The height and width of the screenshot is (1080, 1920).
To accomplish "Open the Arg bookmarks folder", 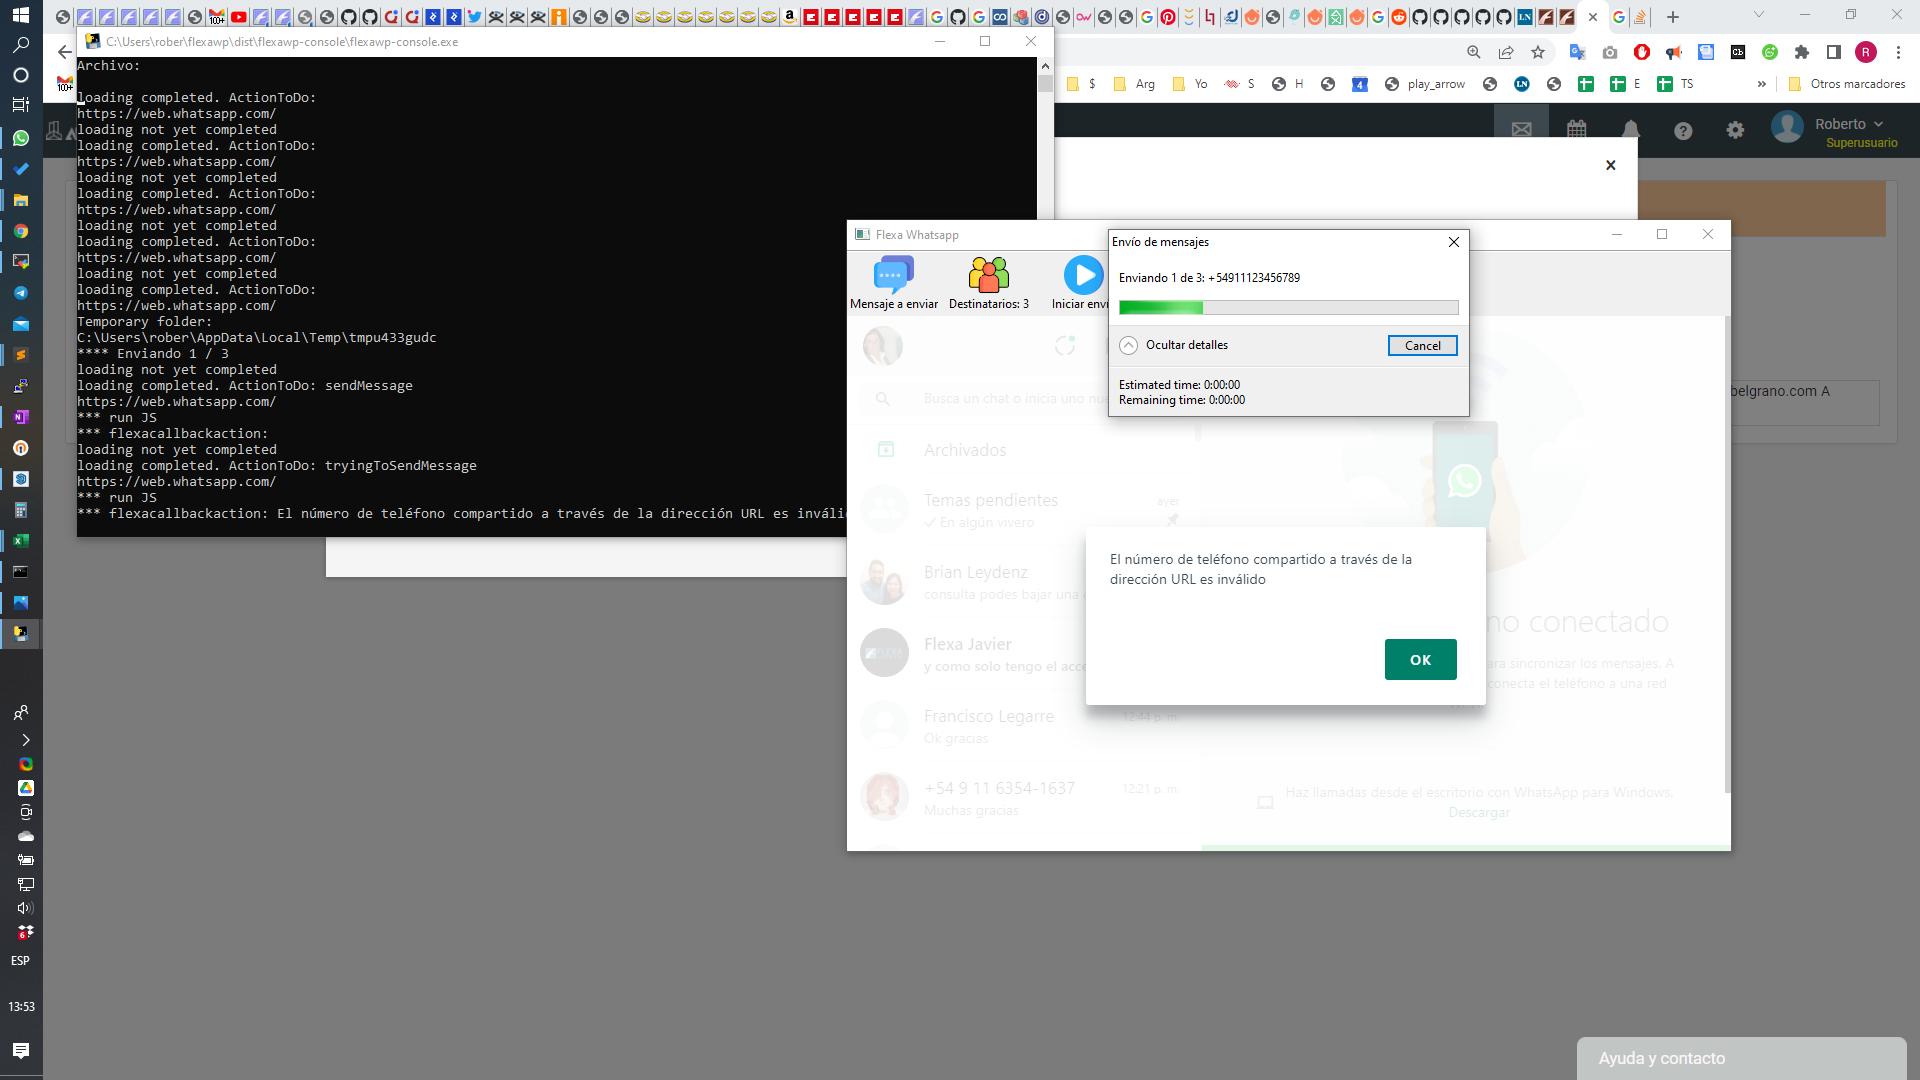I will 1134,84.
